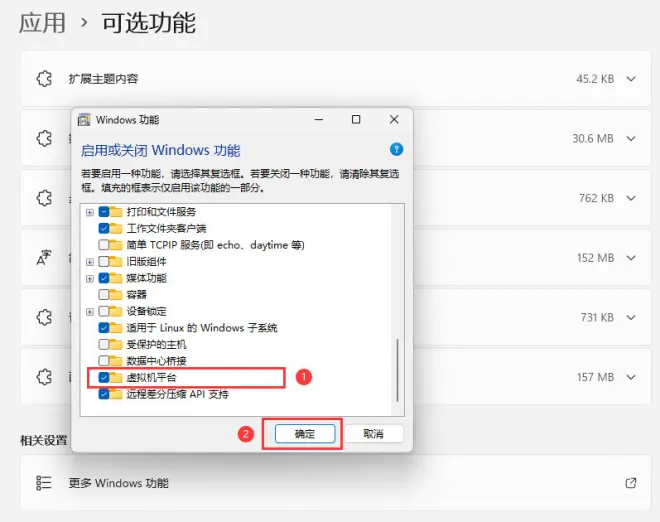
Task: Click the 扩展主题内容 label
Action: (x=104, y=79)
